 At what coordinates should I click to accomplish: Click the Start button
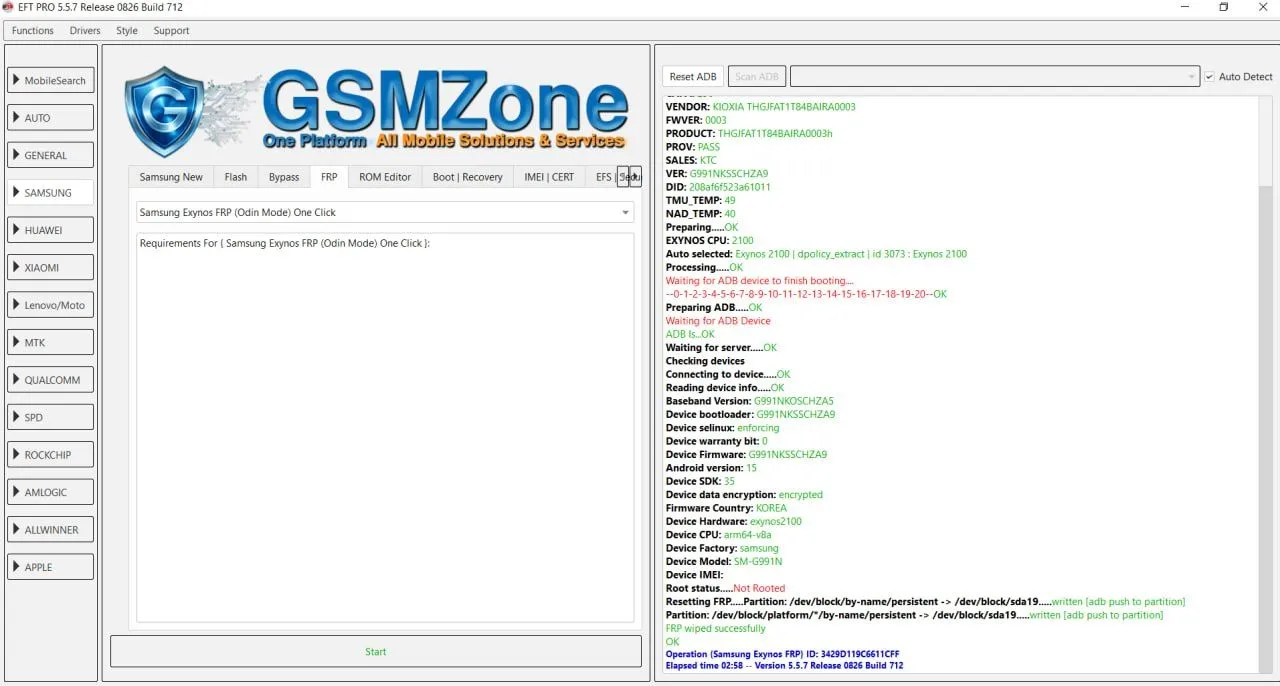tap(376, 651)
